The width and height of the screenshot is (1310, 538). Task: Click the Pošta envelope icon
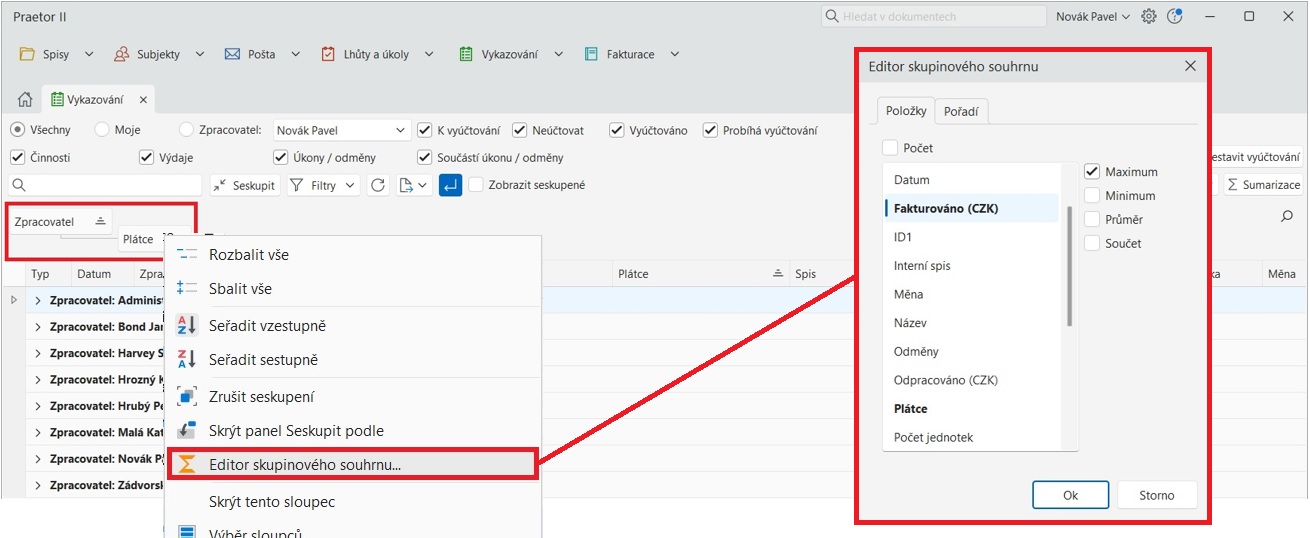coord(232,54)
